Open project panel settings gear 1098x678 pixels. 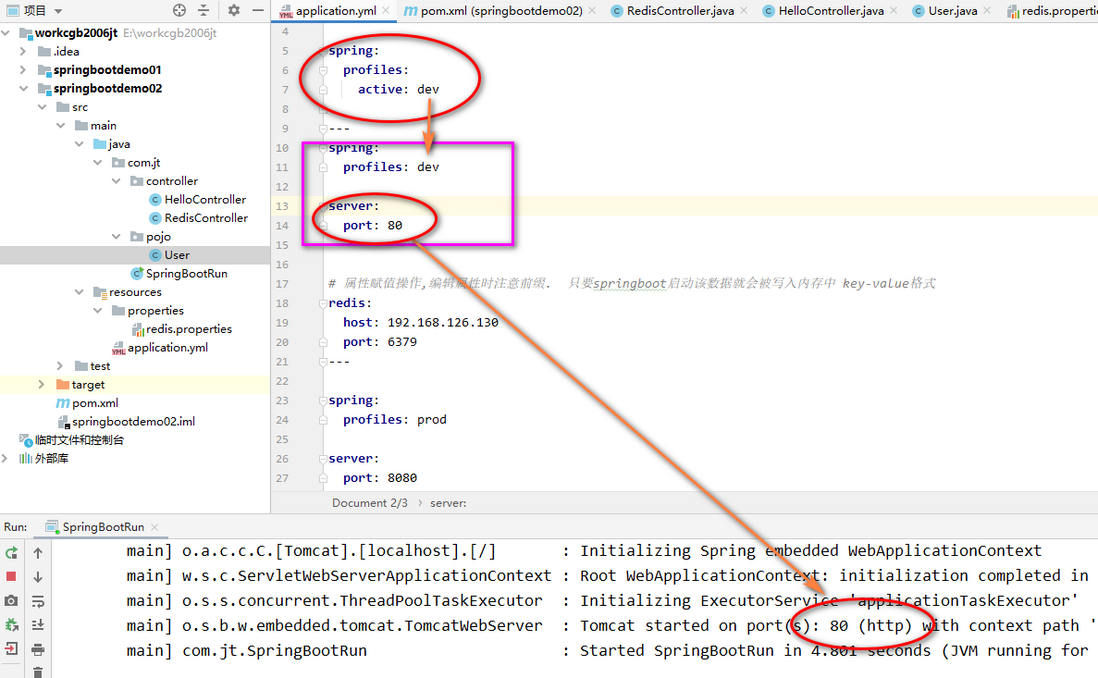pyautogui.click(x=234, y=10)
